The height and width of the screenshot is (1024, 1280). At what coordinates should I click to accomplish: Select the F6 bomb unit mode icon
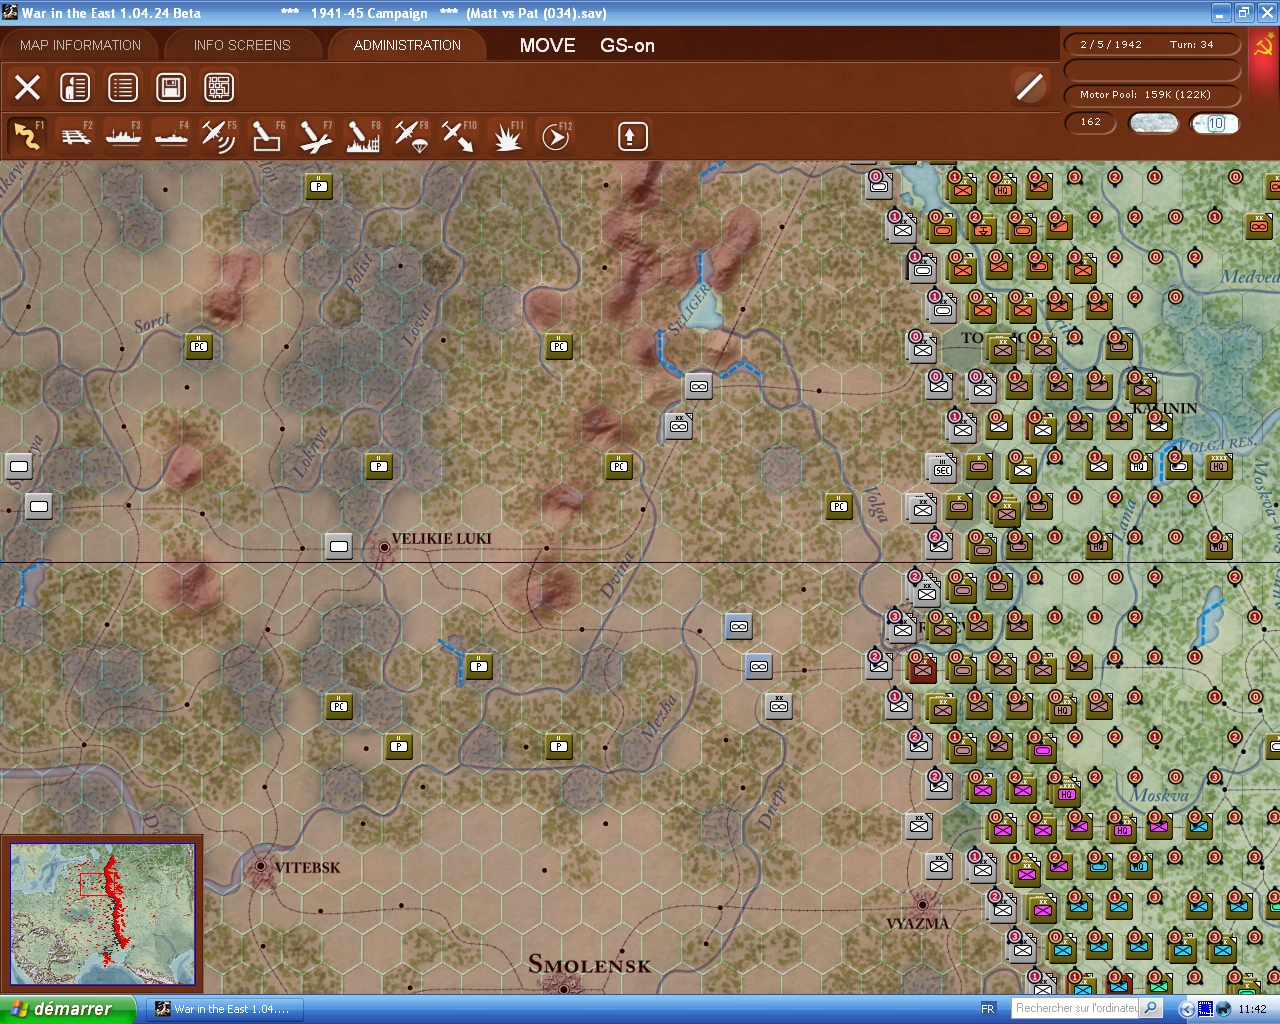click(267, 136)
